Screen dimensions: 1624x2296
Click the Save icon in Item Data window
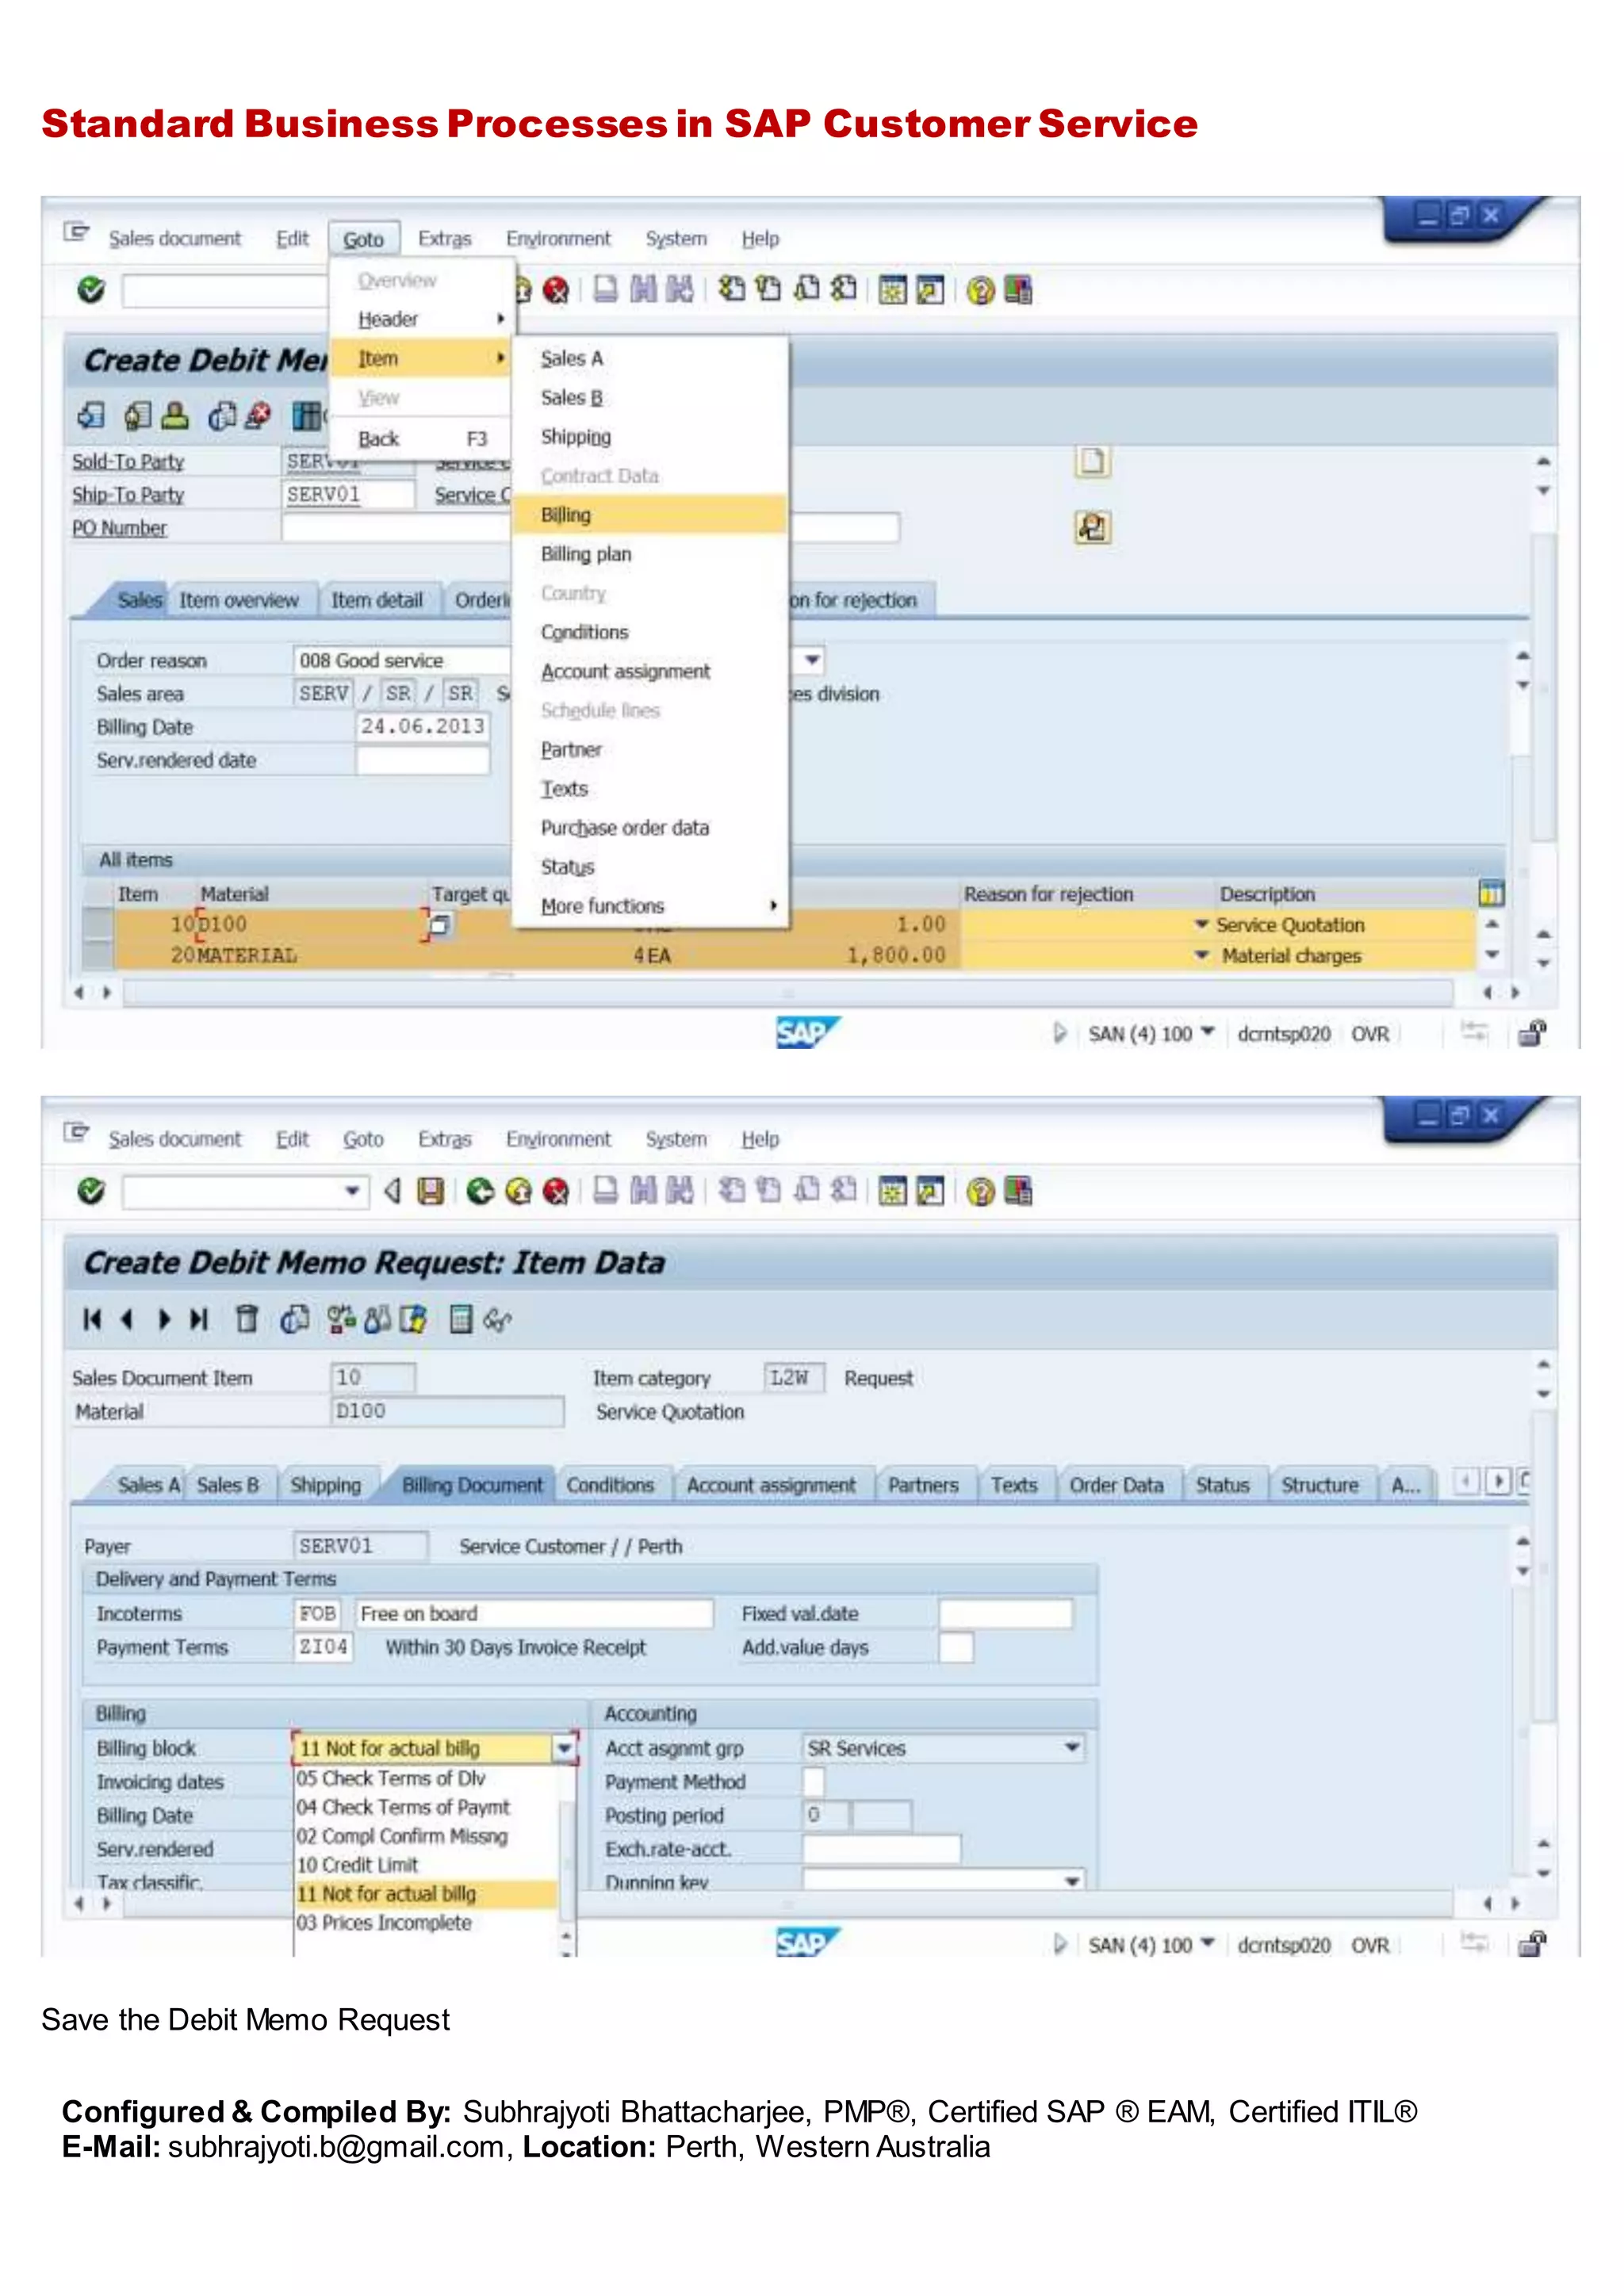tap(430, 1191)
